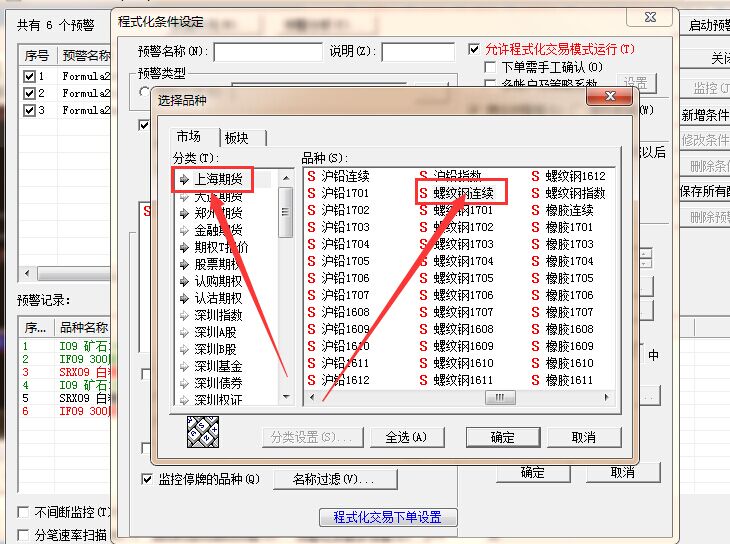Click the S icon of 沪铅1707
This screenshot has width=730, height=544.
coord(311,295)
